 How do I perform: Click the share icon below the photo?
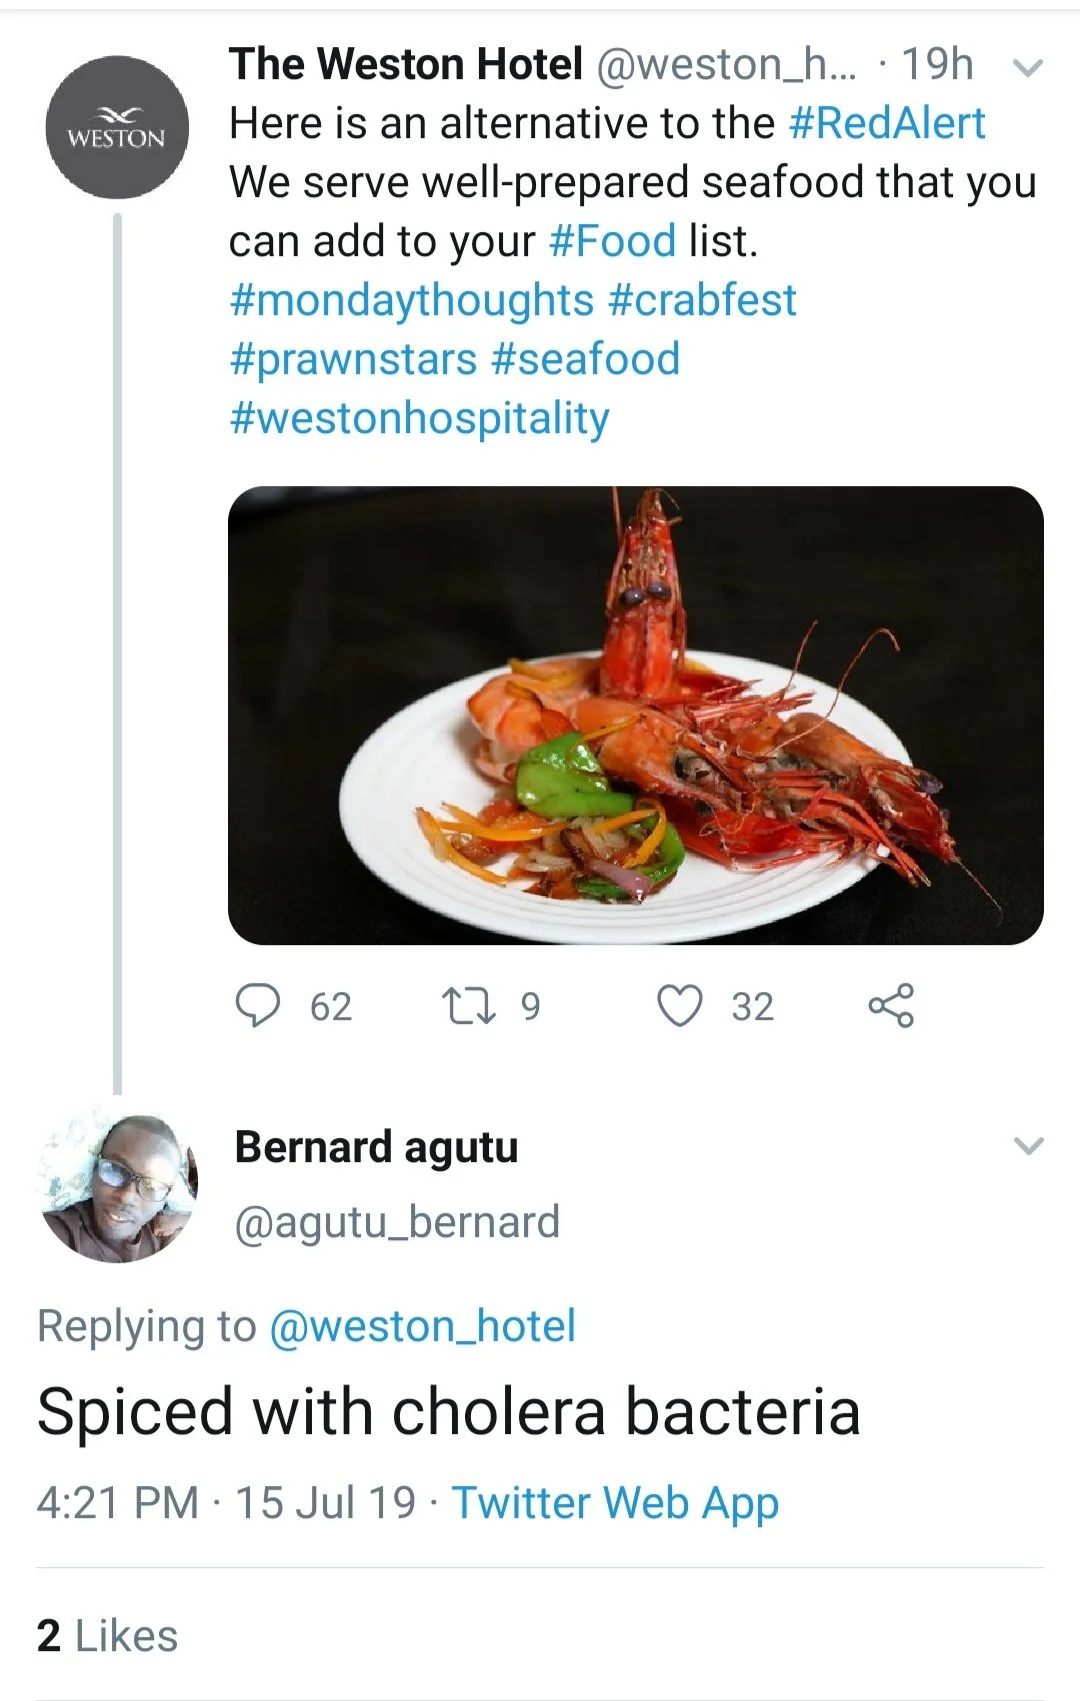coord(891,1005)
